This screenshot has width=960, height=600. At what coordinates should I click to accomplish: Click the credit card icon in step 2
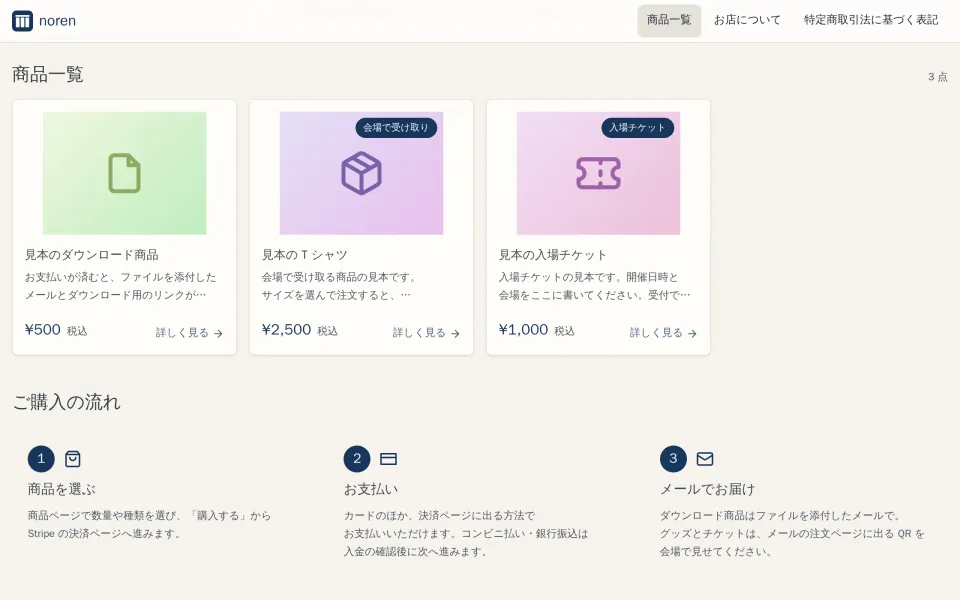(389, 459)
